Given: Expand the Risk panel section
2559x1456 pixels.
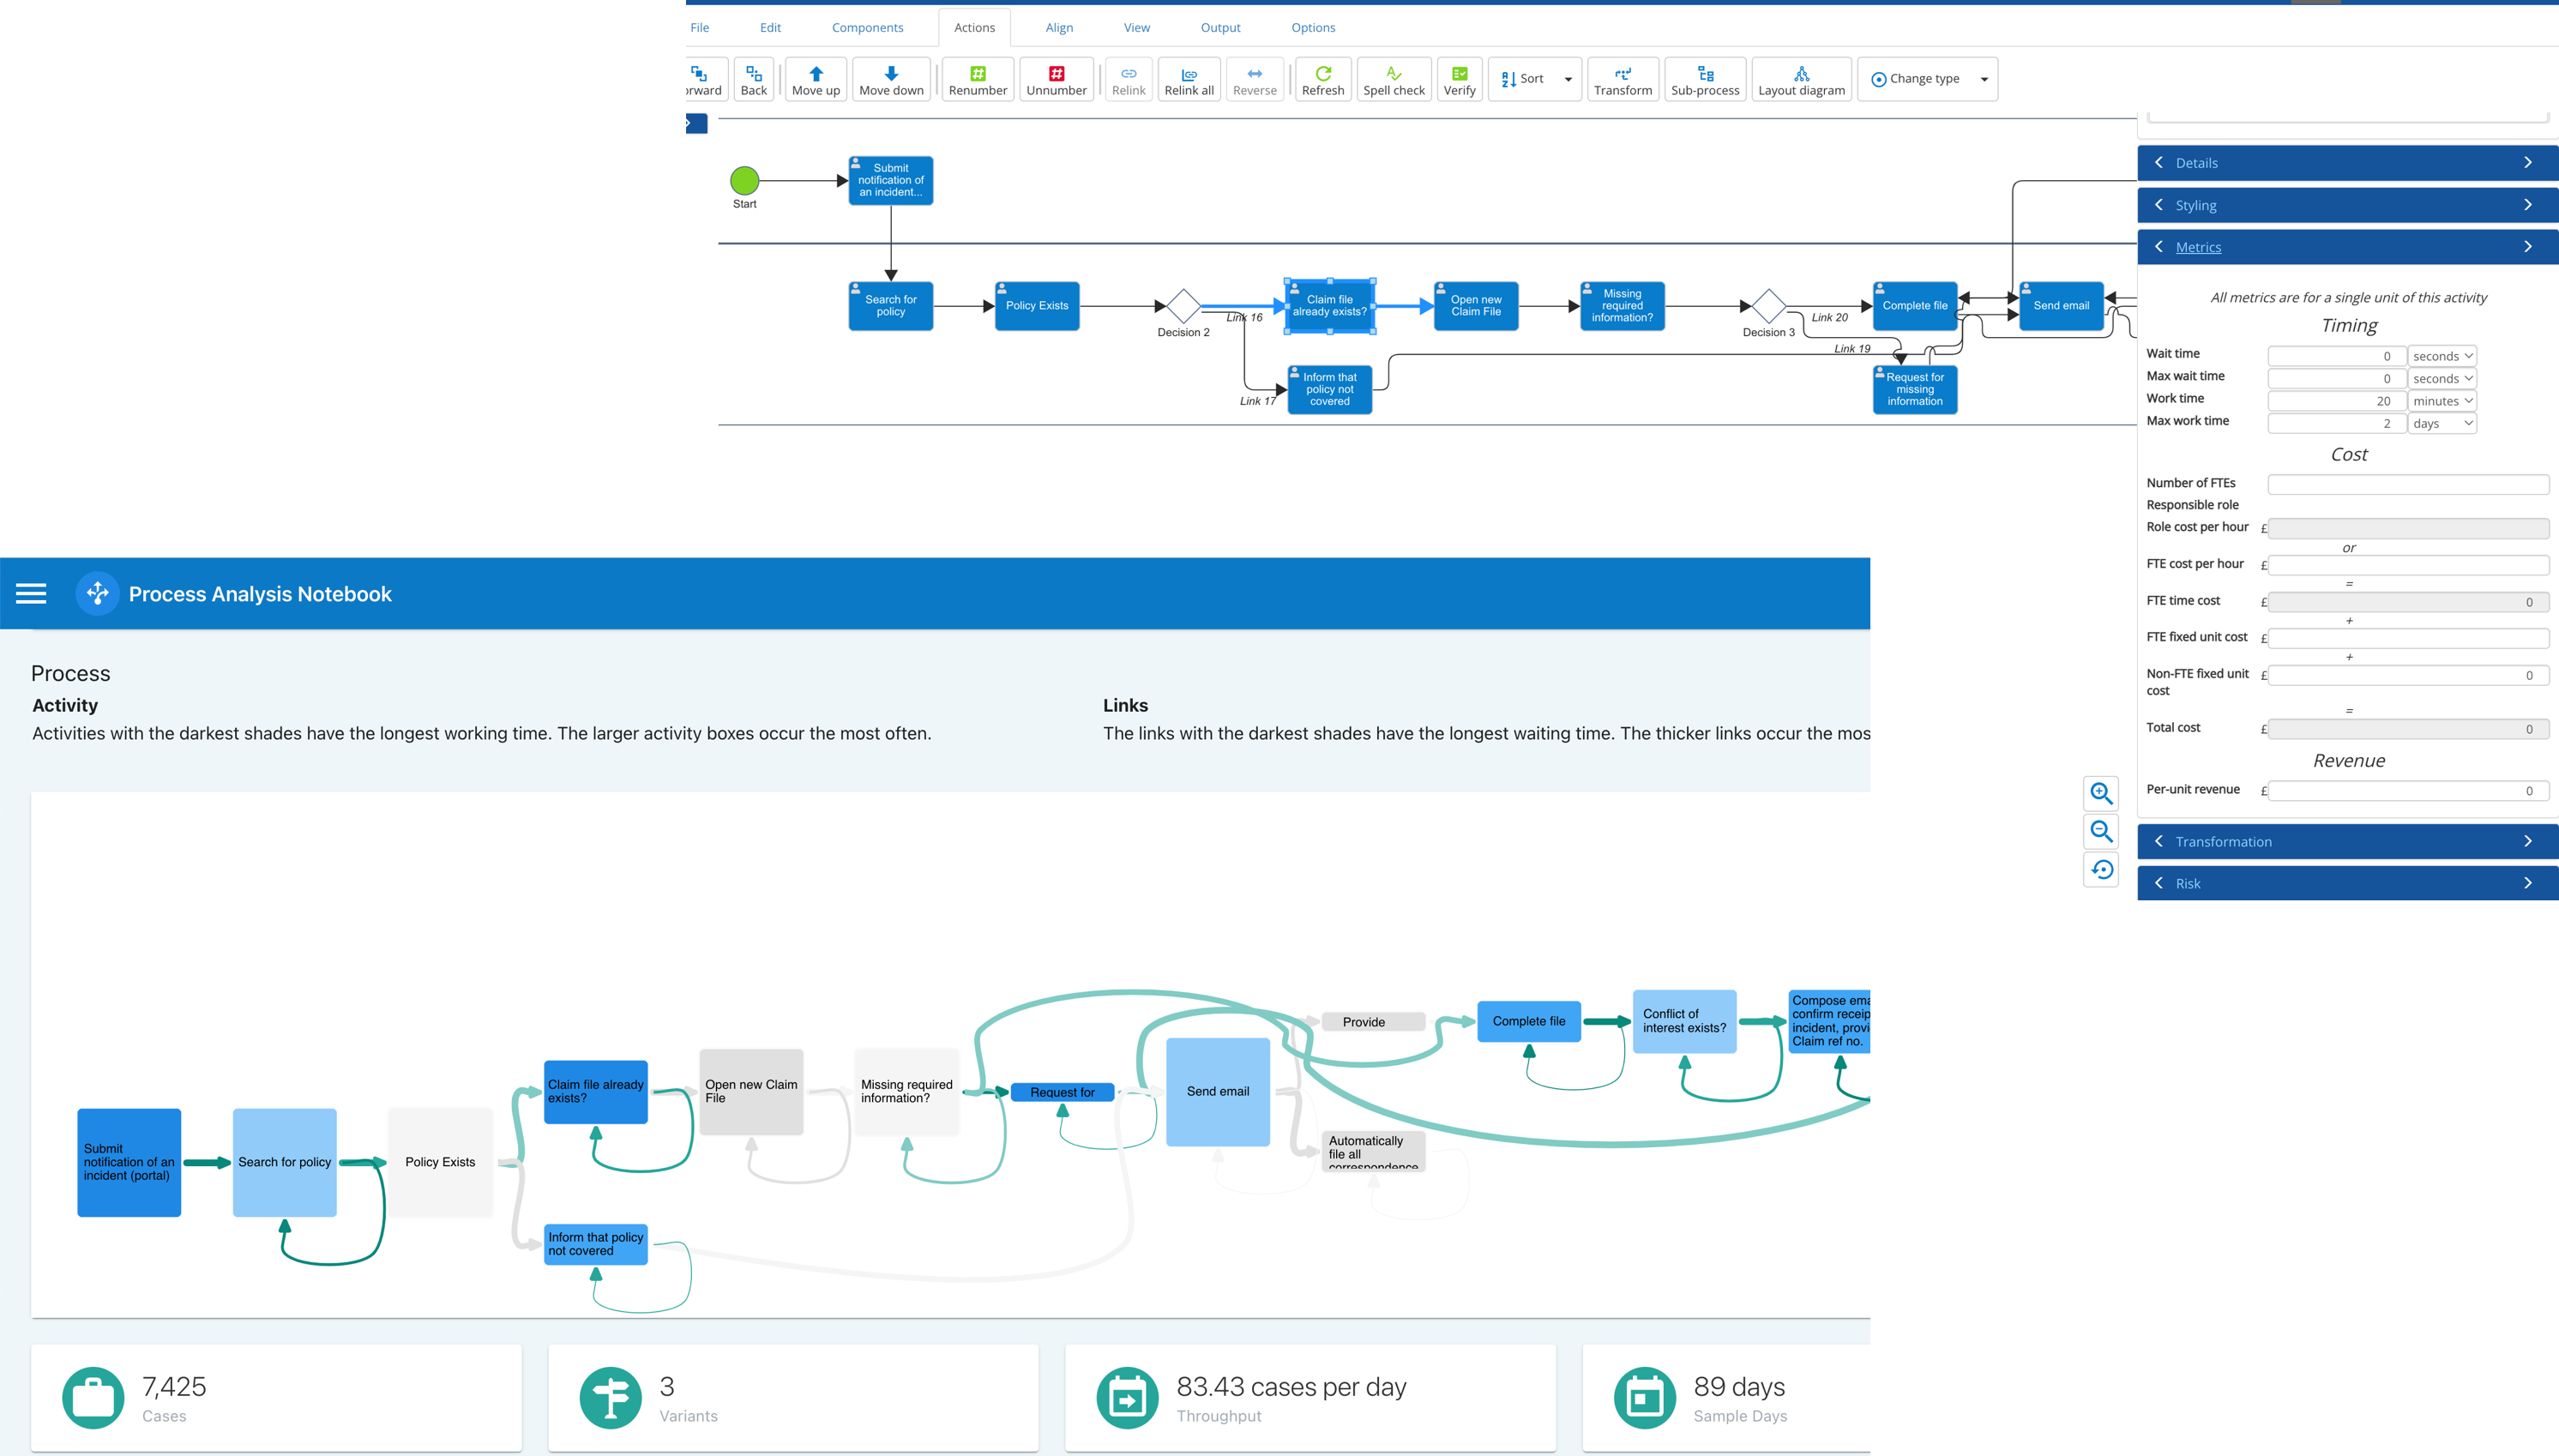Looking at the screenshot, I should click(x=2347, y=883).
